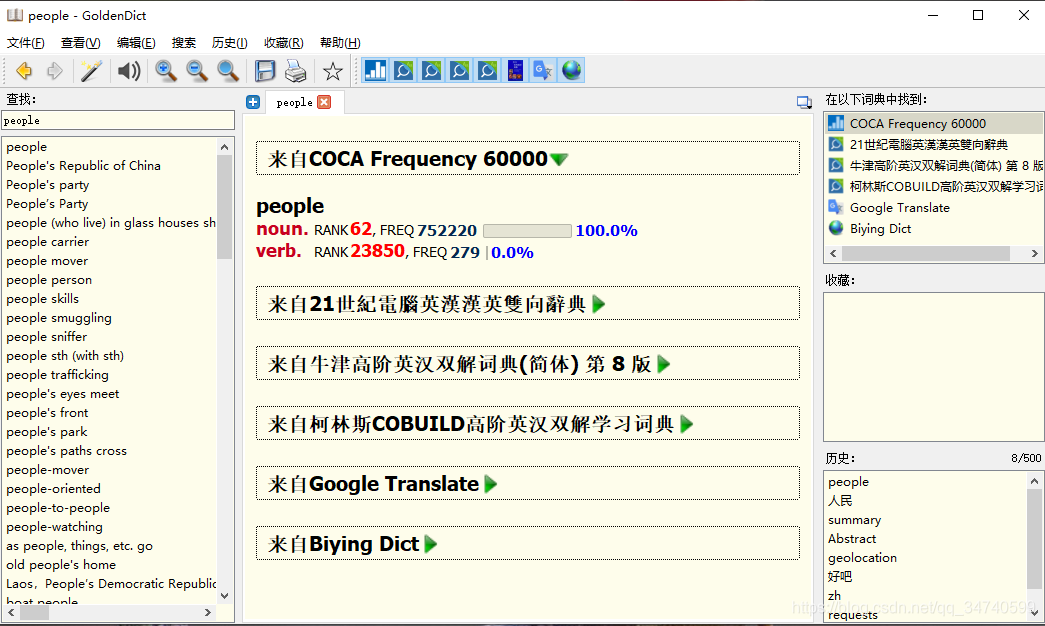Open a new tab with the plus icon
Viewport: 1045px width, 626px height.
click(x=253, y=102)
